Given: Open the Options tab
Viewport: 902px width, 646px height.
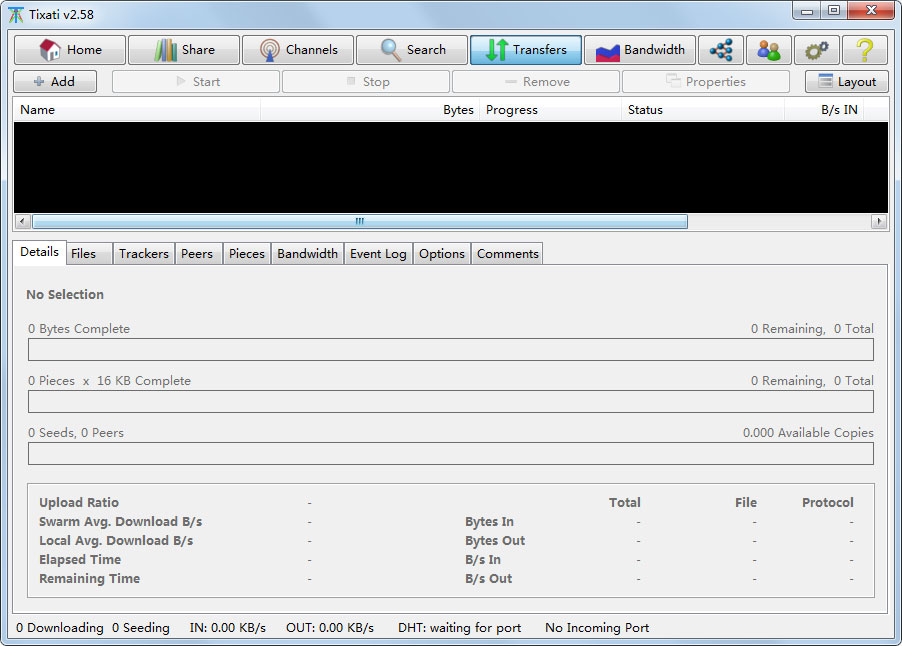Looking at the screenshot, I should click(442, 254).
